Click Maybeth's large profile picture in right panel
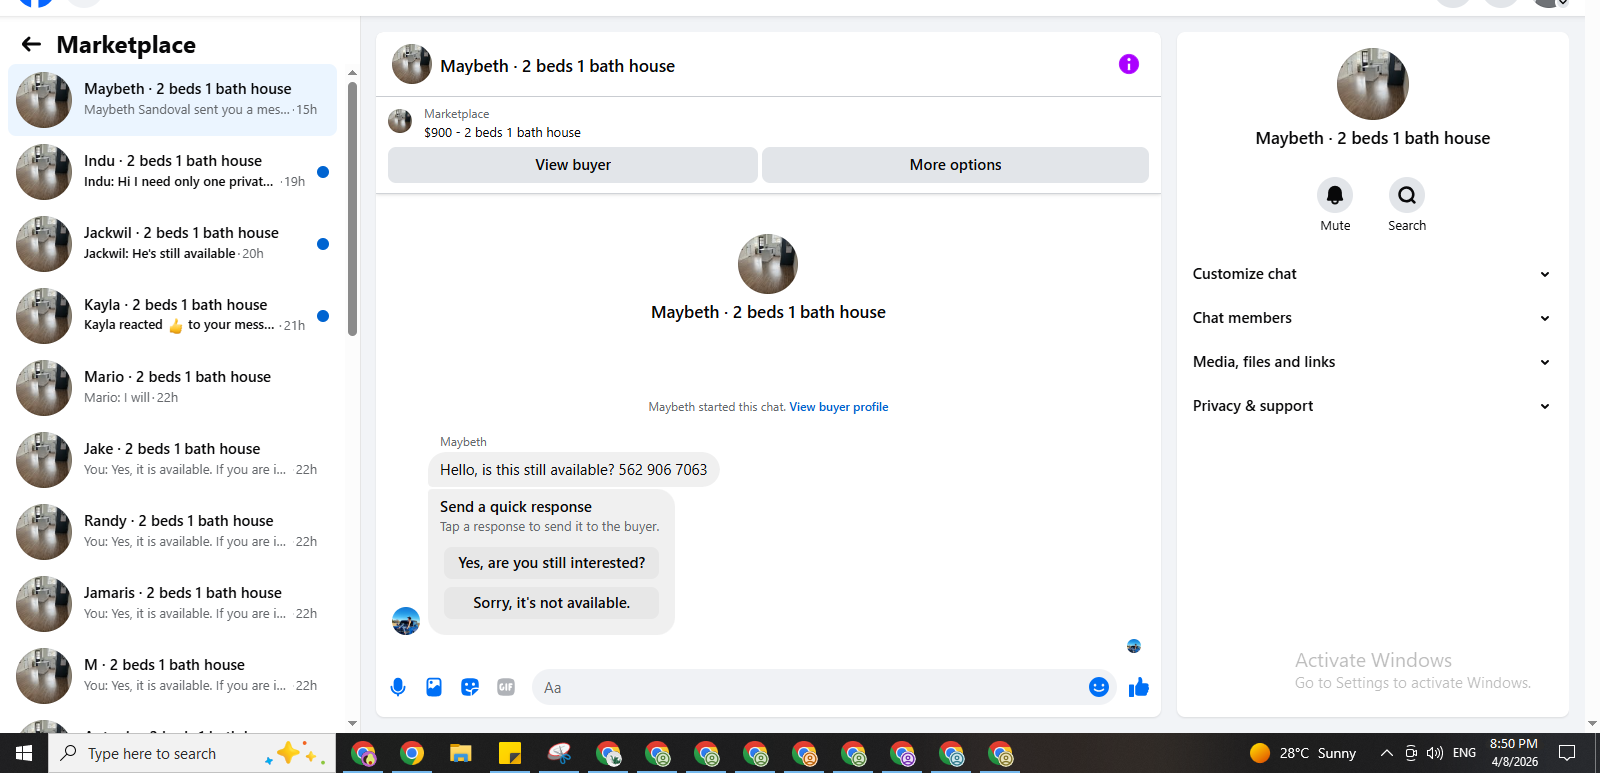Screen dimensions: 1600x773 coord(1372,84)
